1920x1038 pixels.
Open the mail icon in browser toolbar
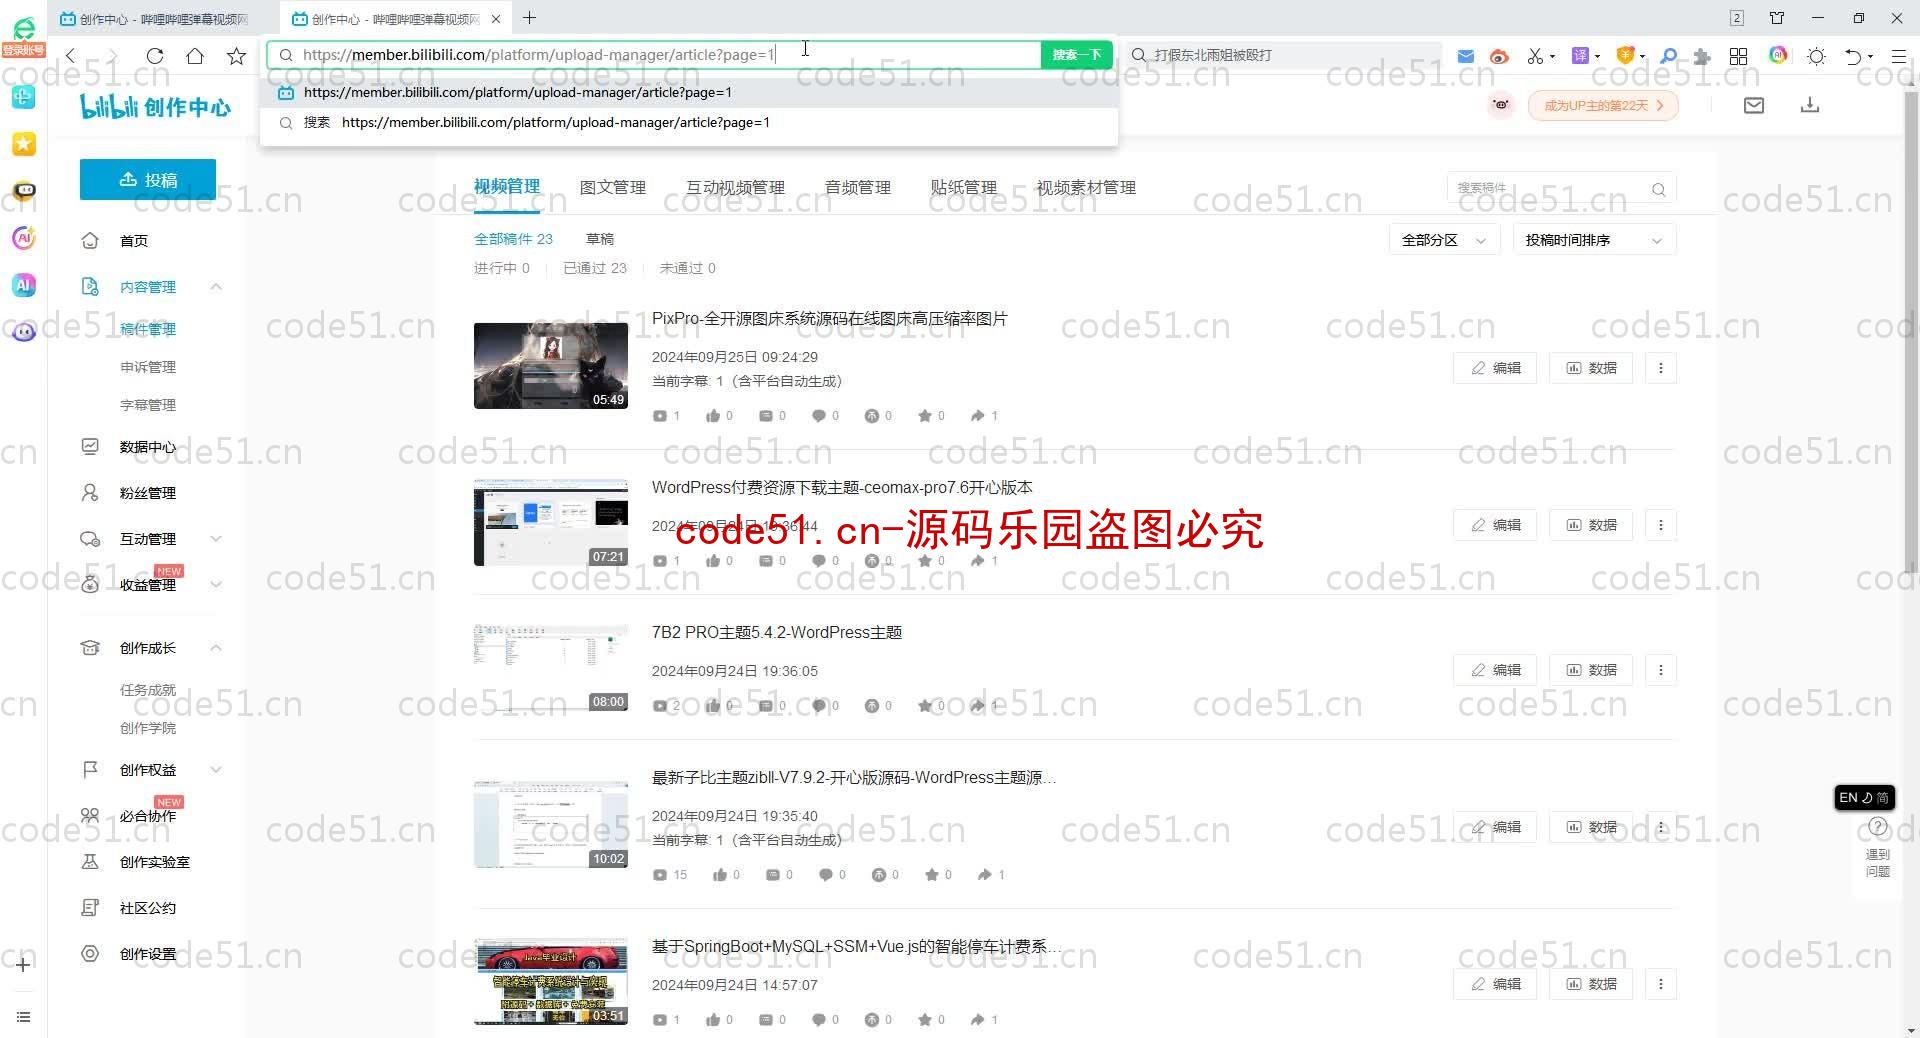(1465, 56)
